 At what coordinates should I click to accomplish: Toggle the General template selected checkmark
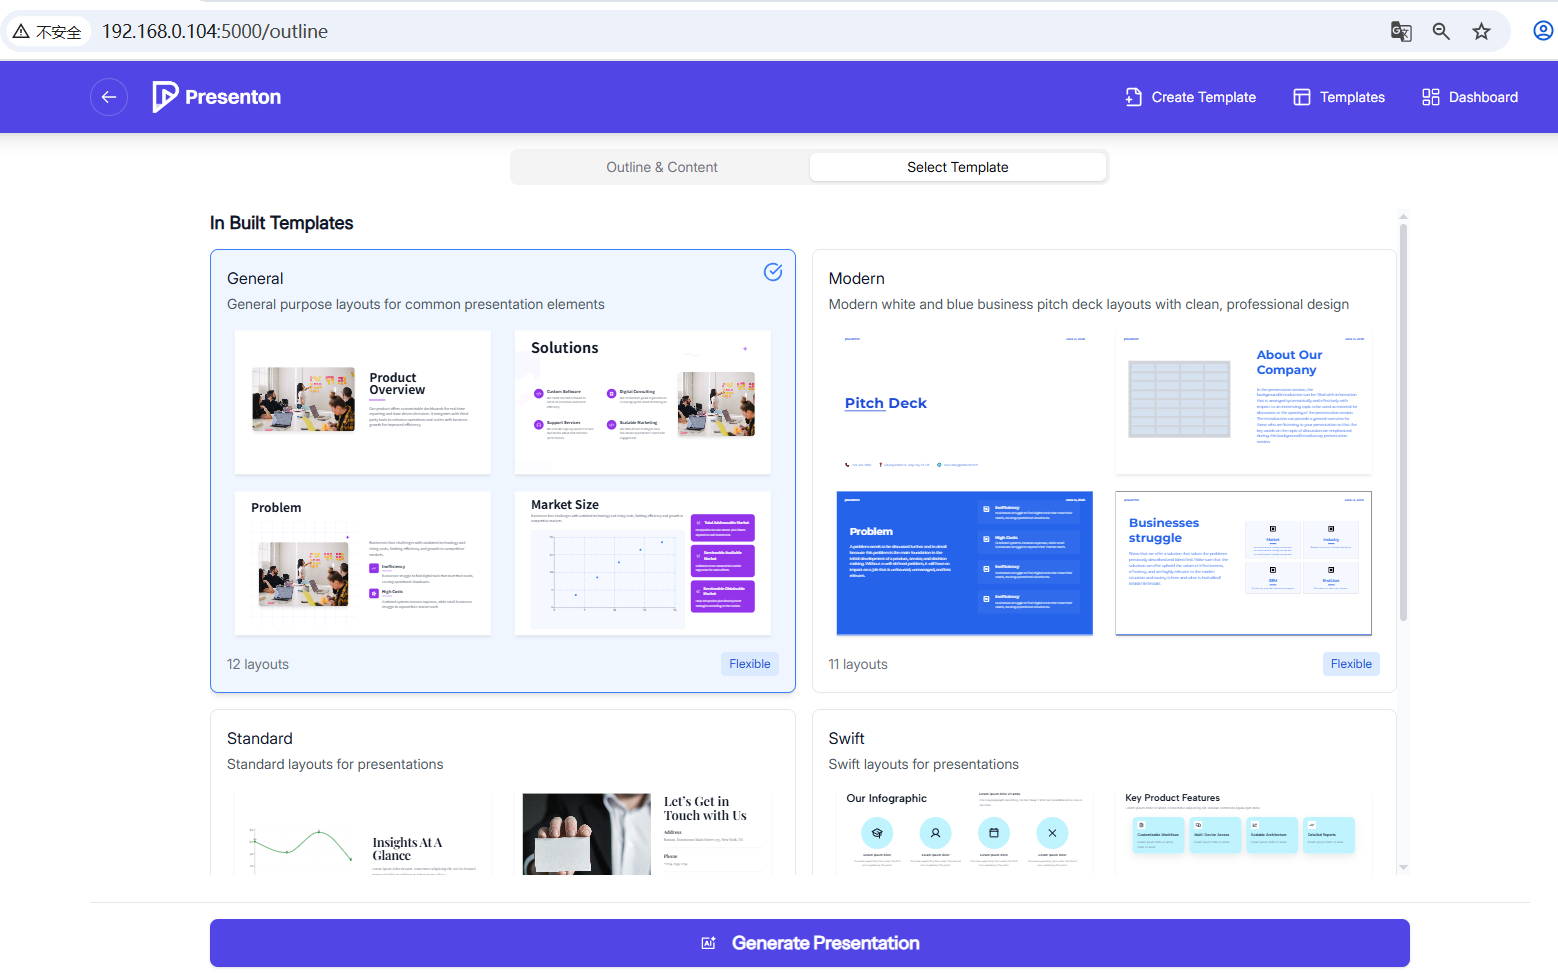coord(773,272)
